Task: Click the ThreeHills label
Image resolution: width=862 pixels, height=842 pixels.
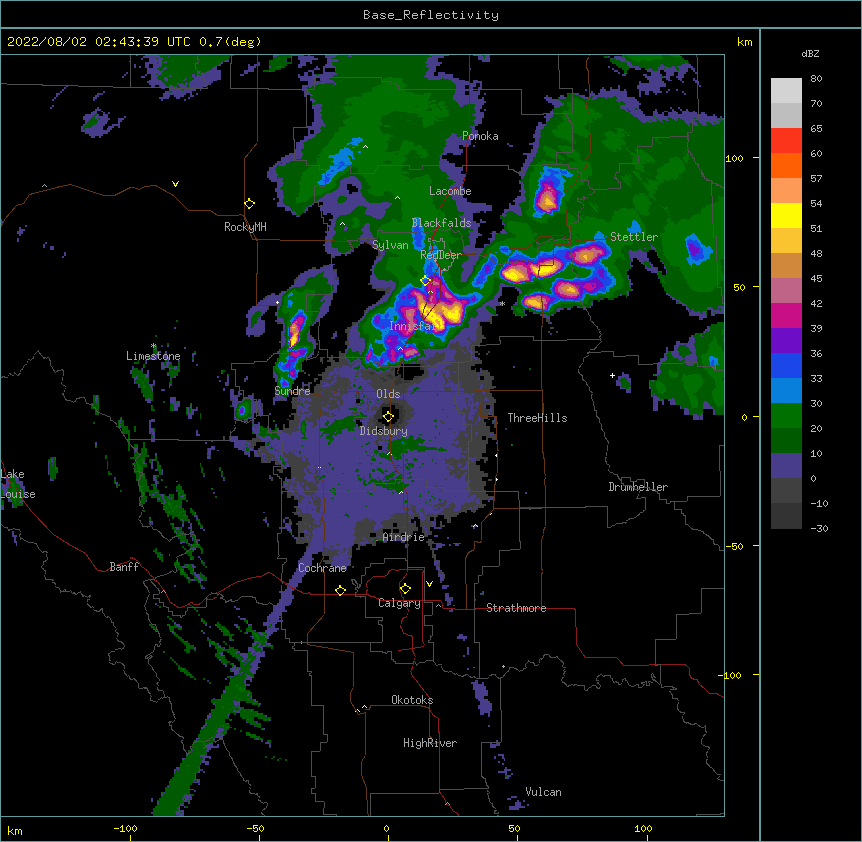Action: 537,418
